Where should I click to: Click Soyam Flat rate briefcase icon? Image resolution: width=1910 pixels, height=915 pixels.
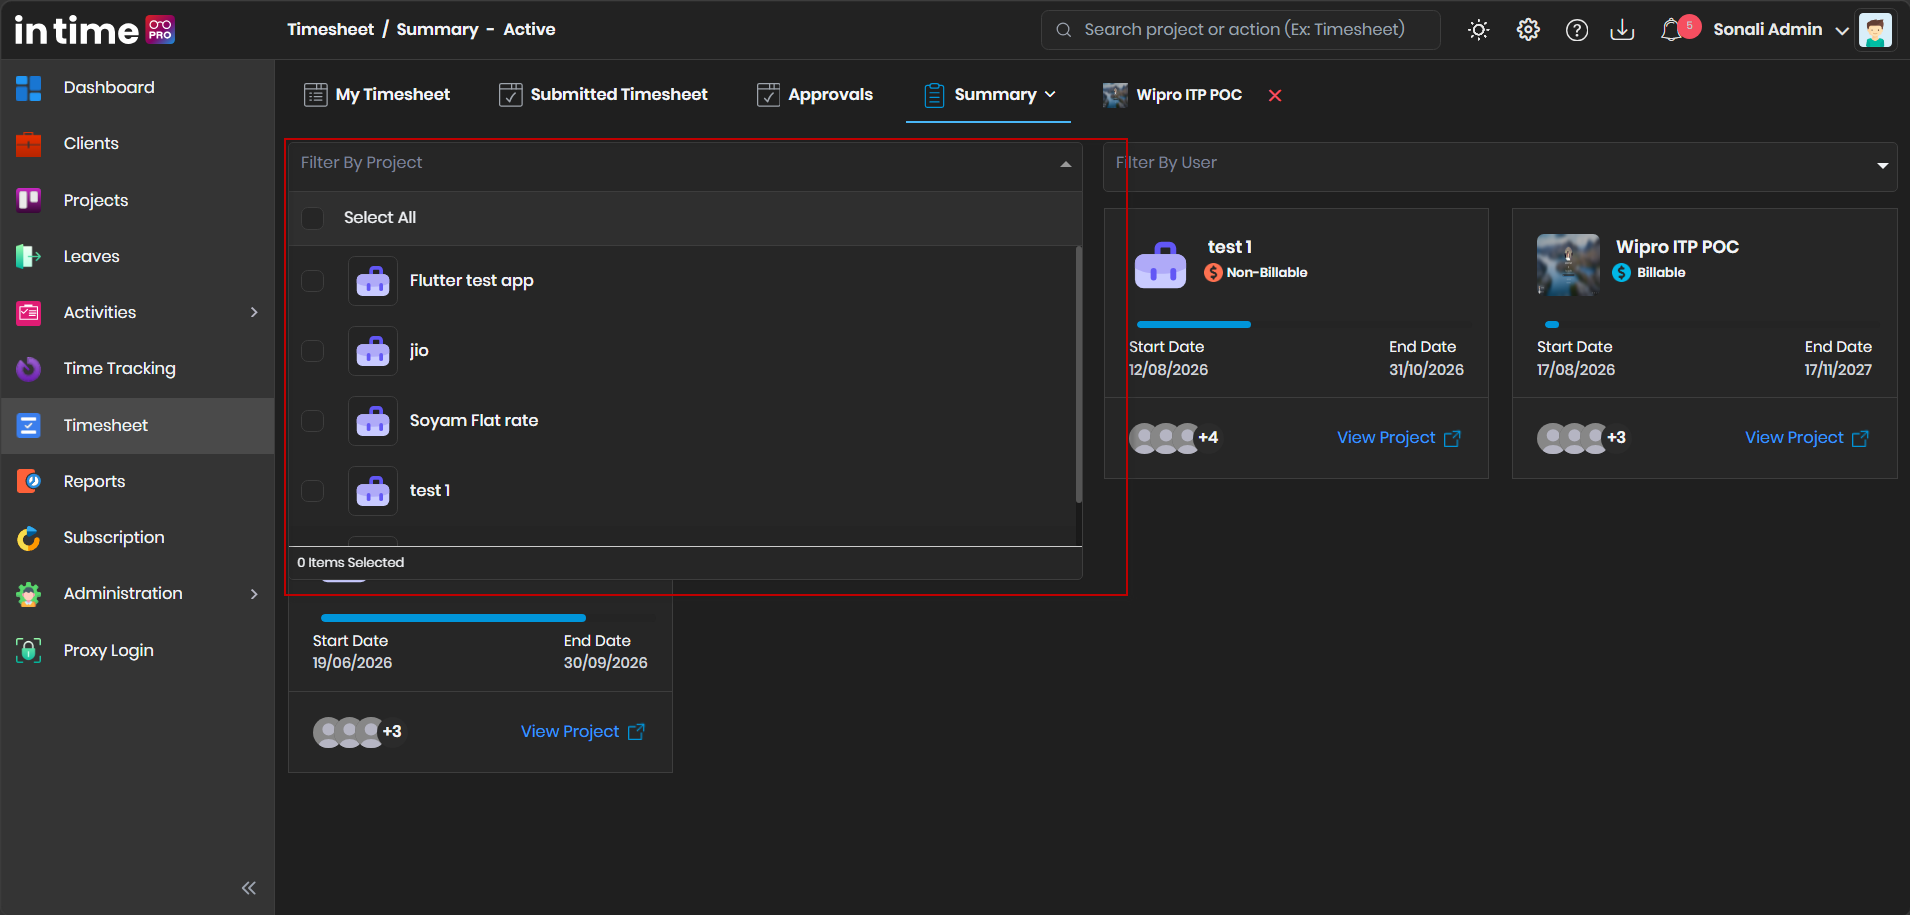pyautogui.click(x=373, y=421)
